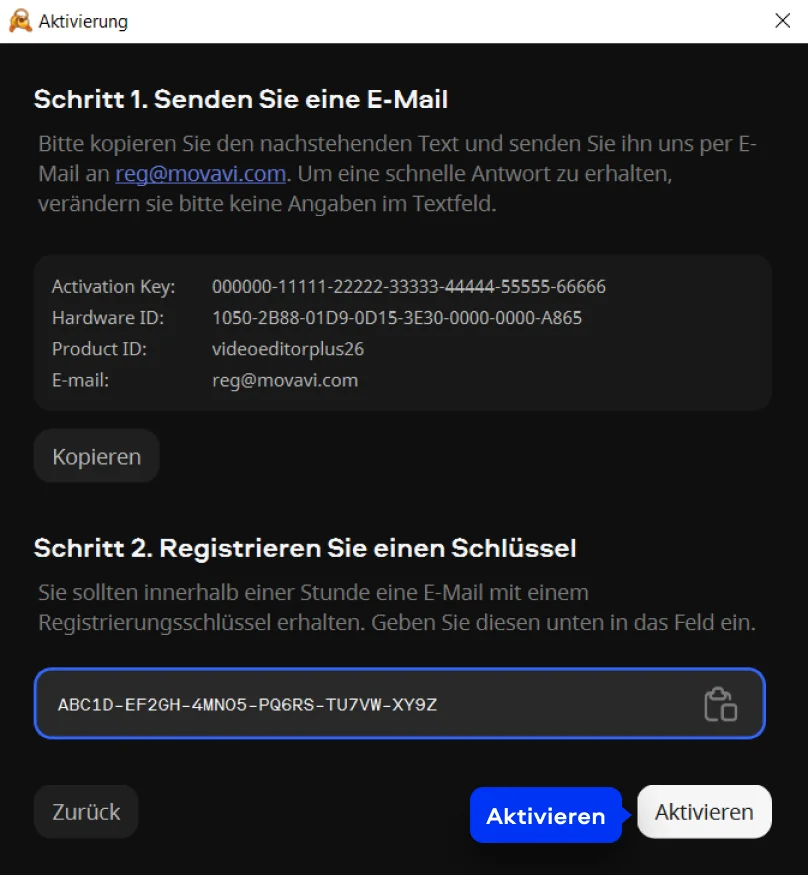The width and height of the screenshot is (808, 875).
Task: Go back with the Zurück button
Action: tap(86, 812)
